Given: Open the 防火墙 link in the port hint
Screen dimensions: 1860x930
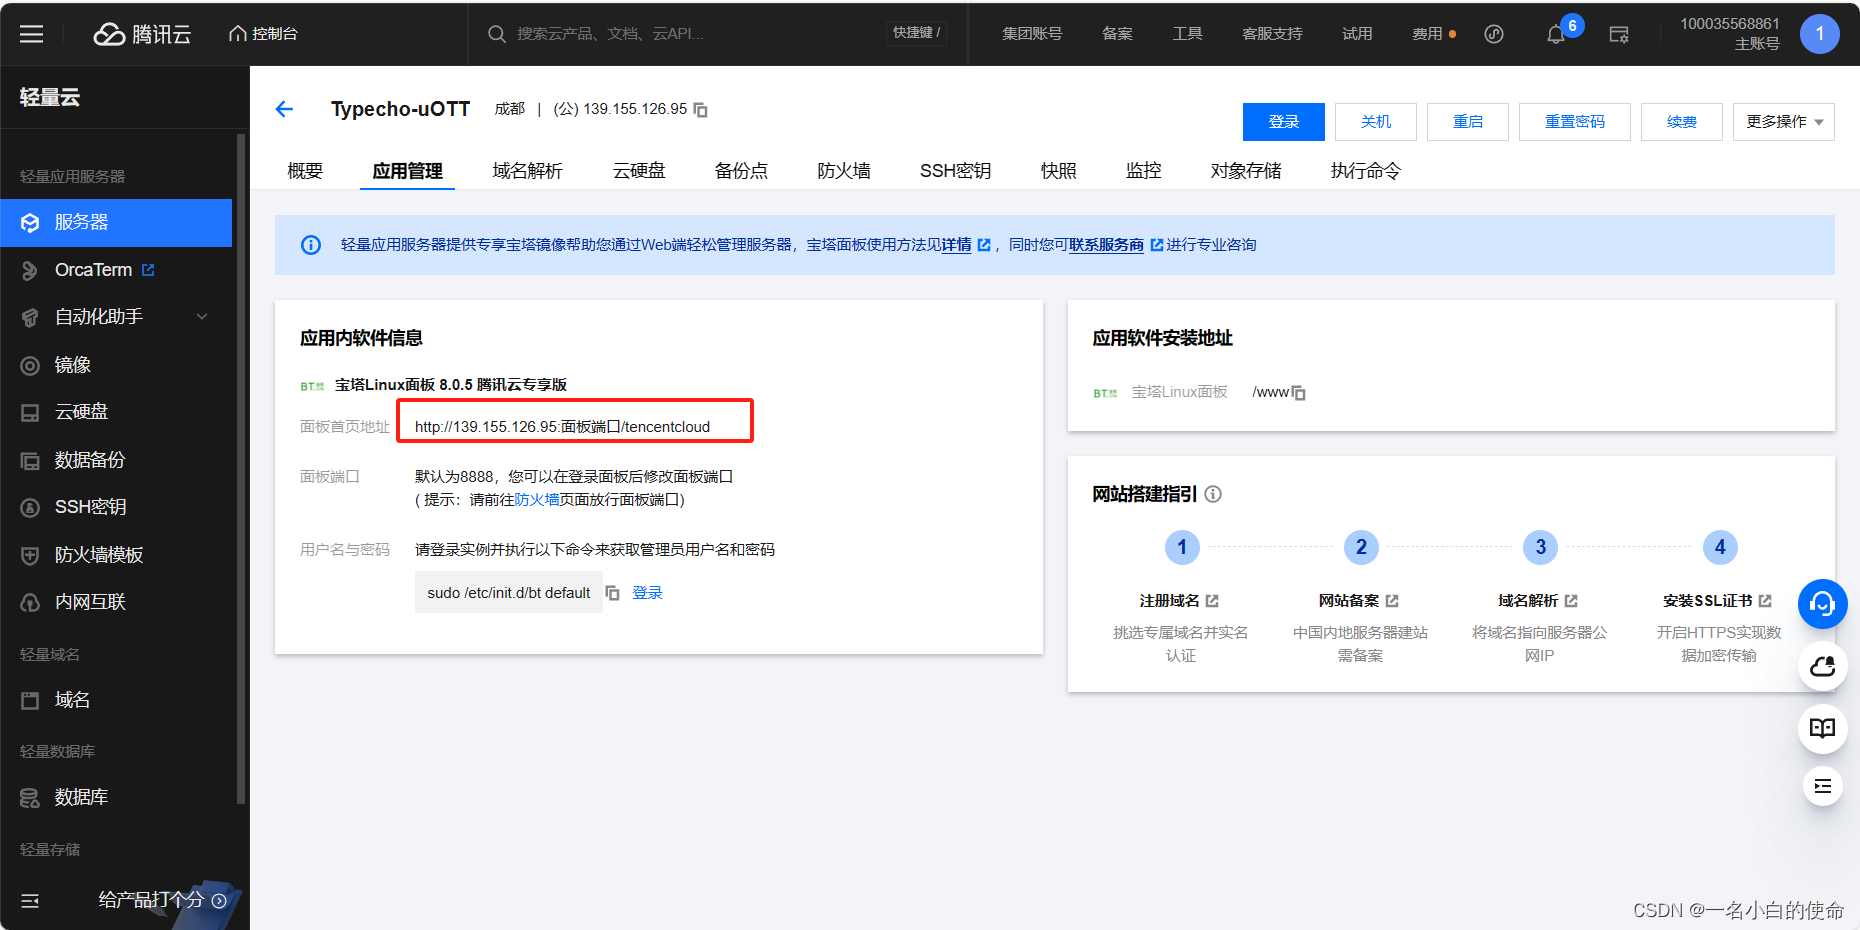Looking at the screenshot, I should pyautogui.click(x=537, y=500).
